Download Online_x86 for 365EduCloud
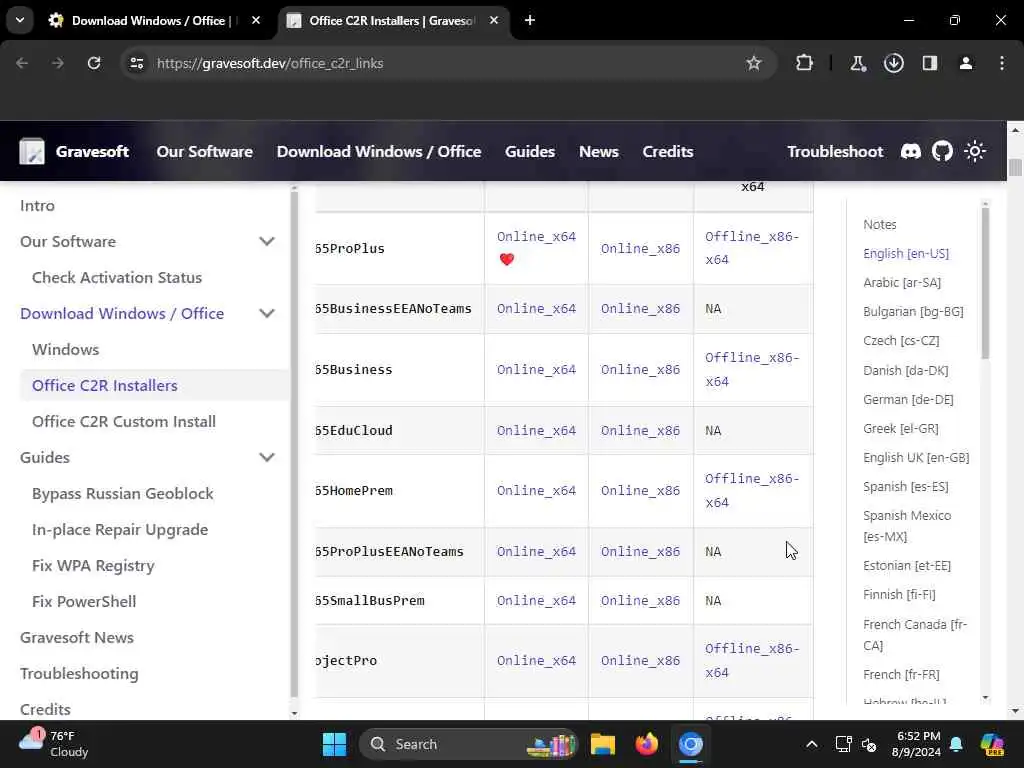This screenshot has width=1024, height=768. point(640,430)
